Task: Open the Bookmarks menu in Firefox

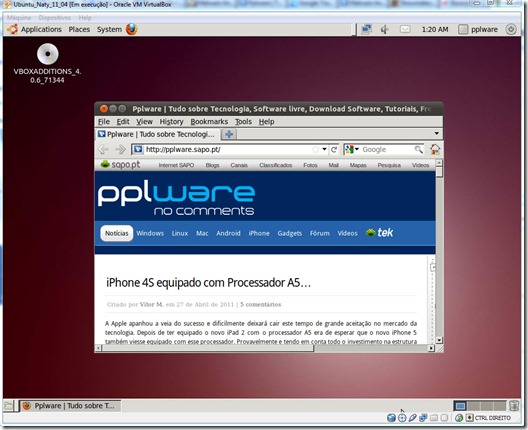Action: pyautogui.click(x=209, y=122)
